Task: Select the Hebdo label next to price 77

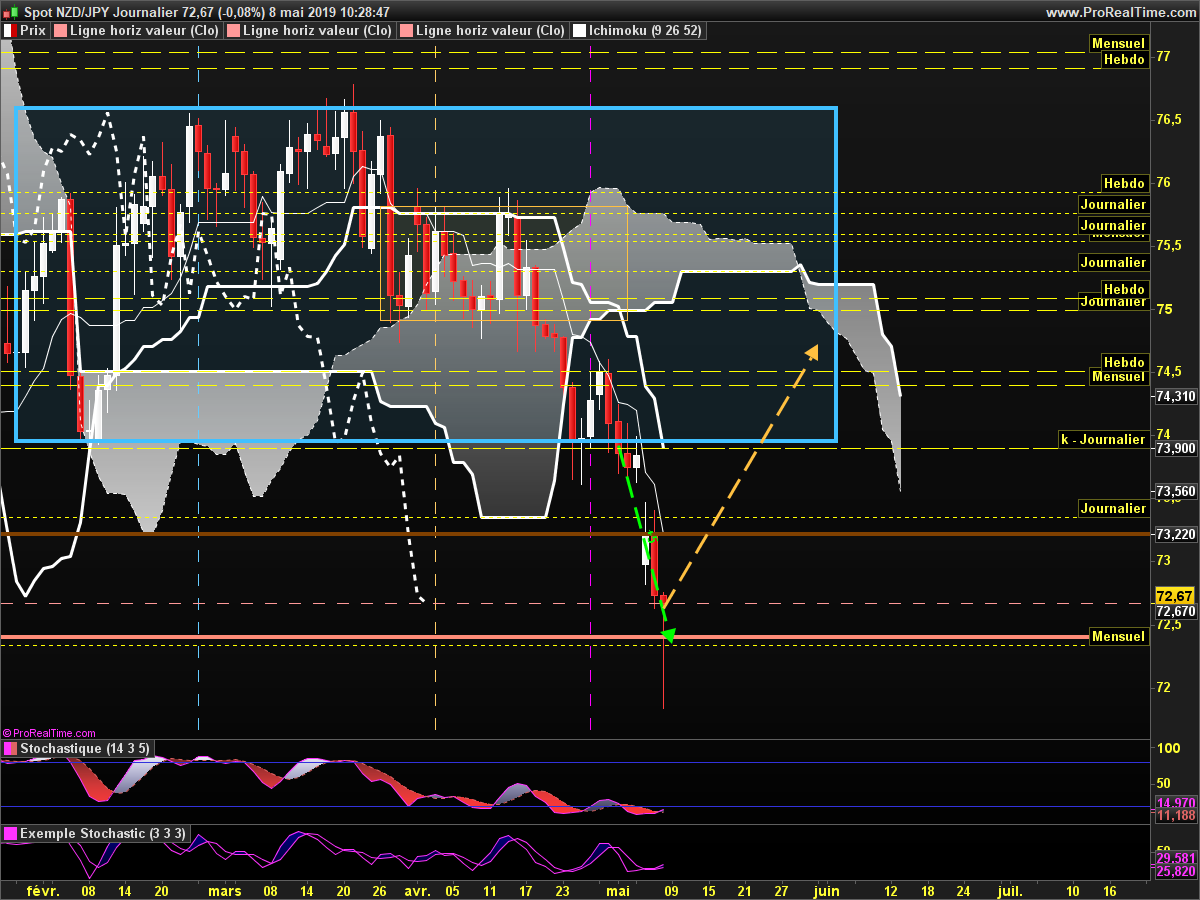Action: click(1124, 60)
